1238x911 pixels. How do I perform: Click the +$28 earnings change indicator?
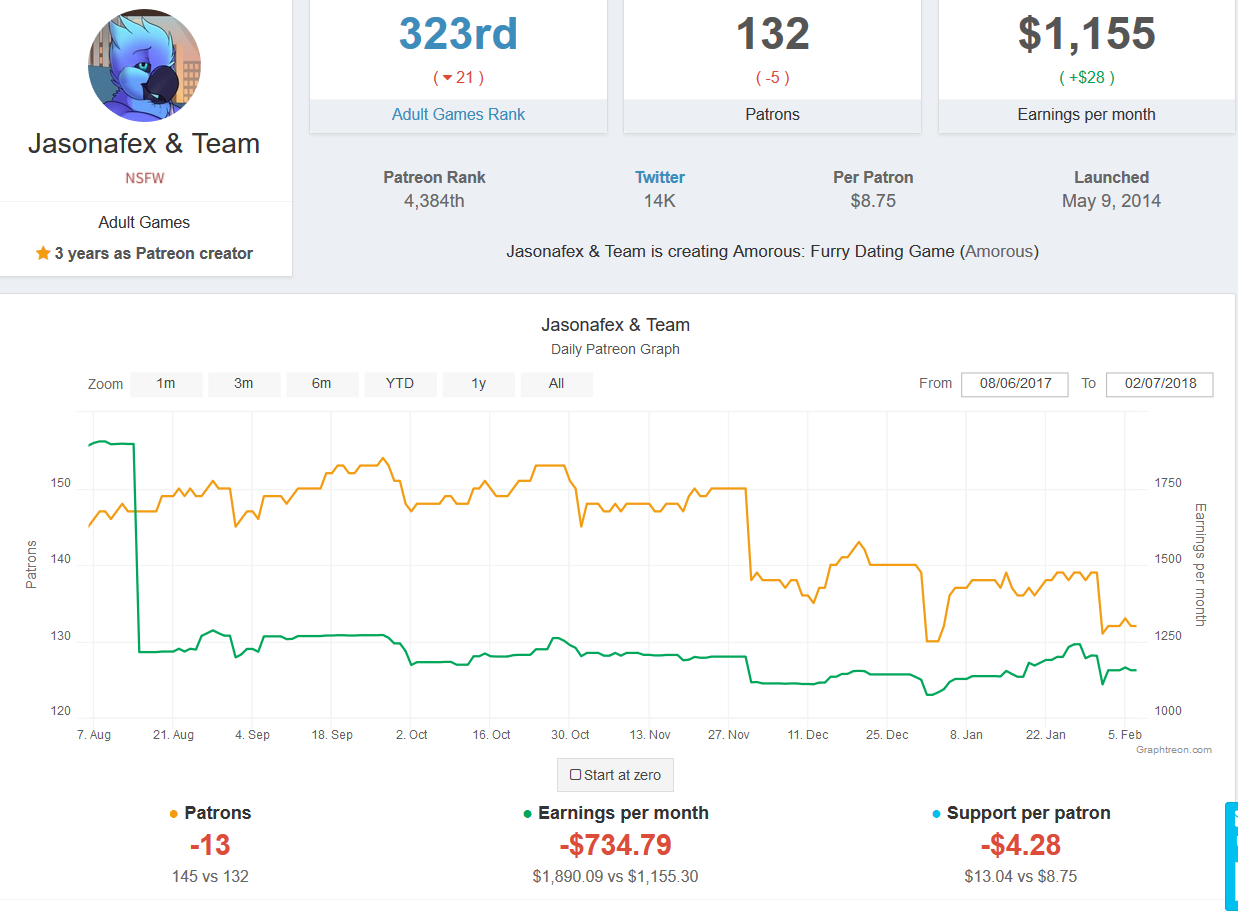(1087, 77)
